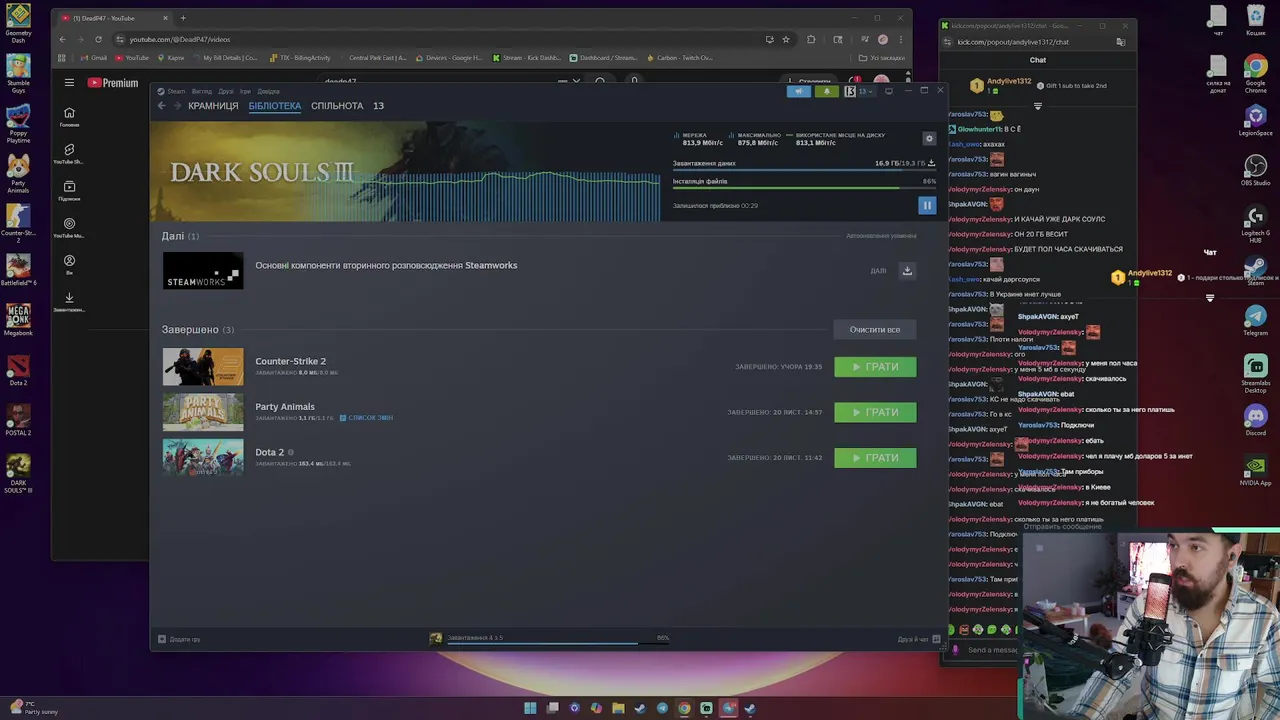Open Dota 2 desktop shortcut
Screen dimensions: 1280x720
pyautogui.click(x=18, y=370)
